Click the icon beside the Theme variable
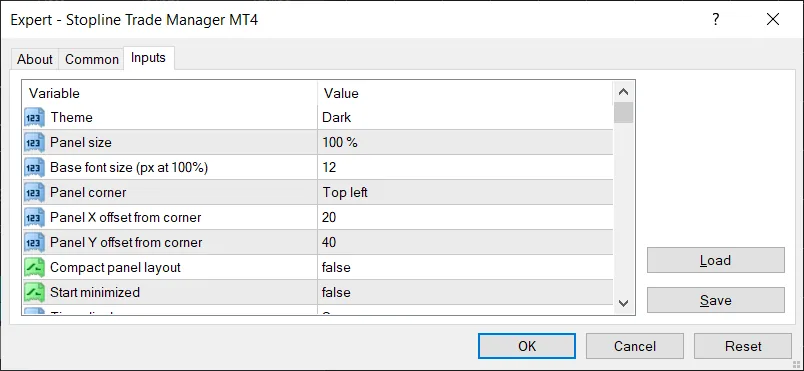 34,118
